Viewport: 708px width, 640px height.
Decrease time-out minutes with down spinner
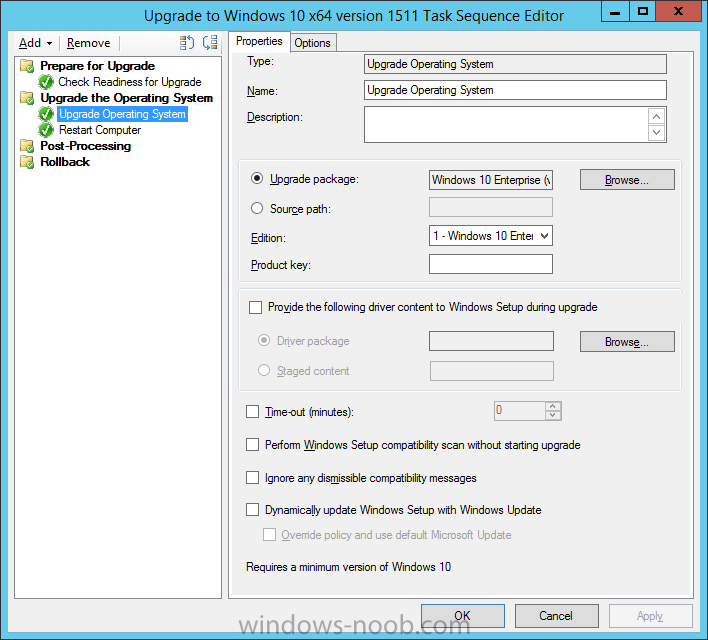(x=553, y=416)
